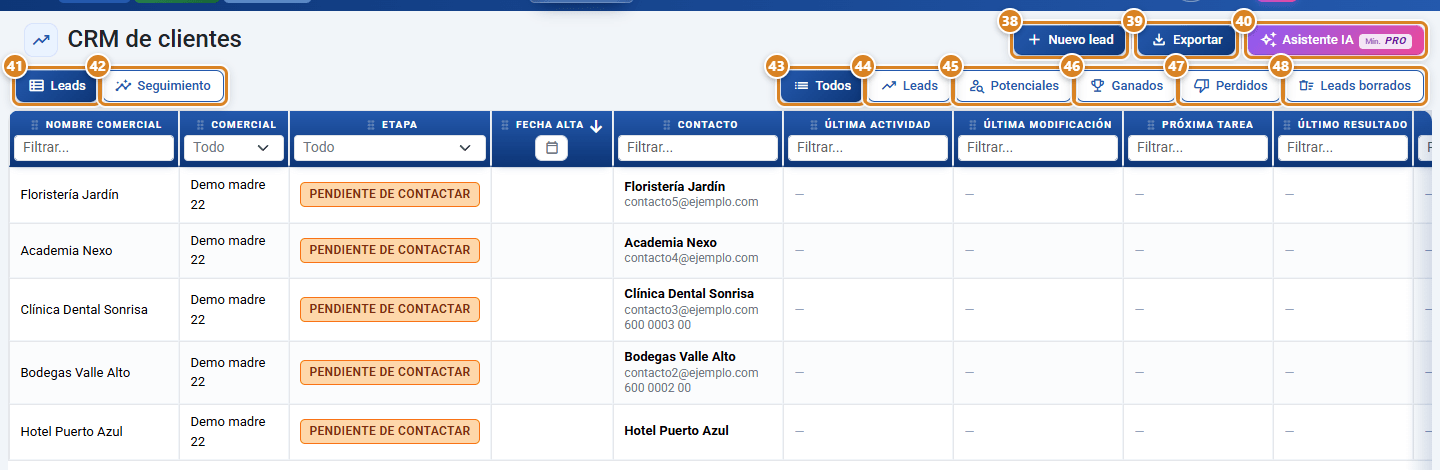The width and height of the screenshot is (1440, 470).
Task: Click Pendiente de contactar badge for Hotel Puerto Azul
Action: pos(390,431)
